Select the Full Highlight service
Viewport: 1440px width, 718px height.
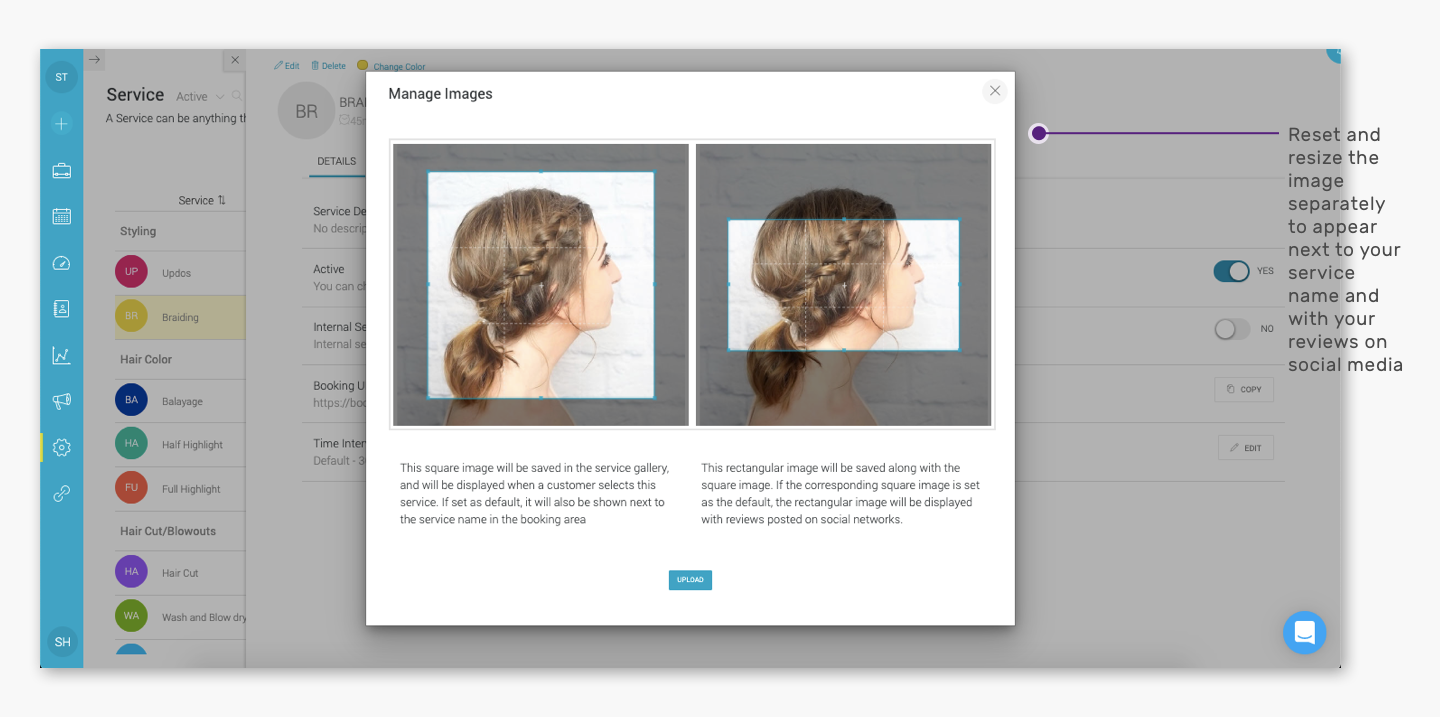point(180,489)
